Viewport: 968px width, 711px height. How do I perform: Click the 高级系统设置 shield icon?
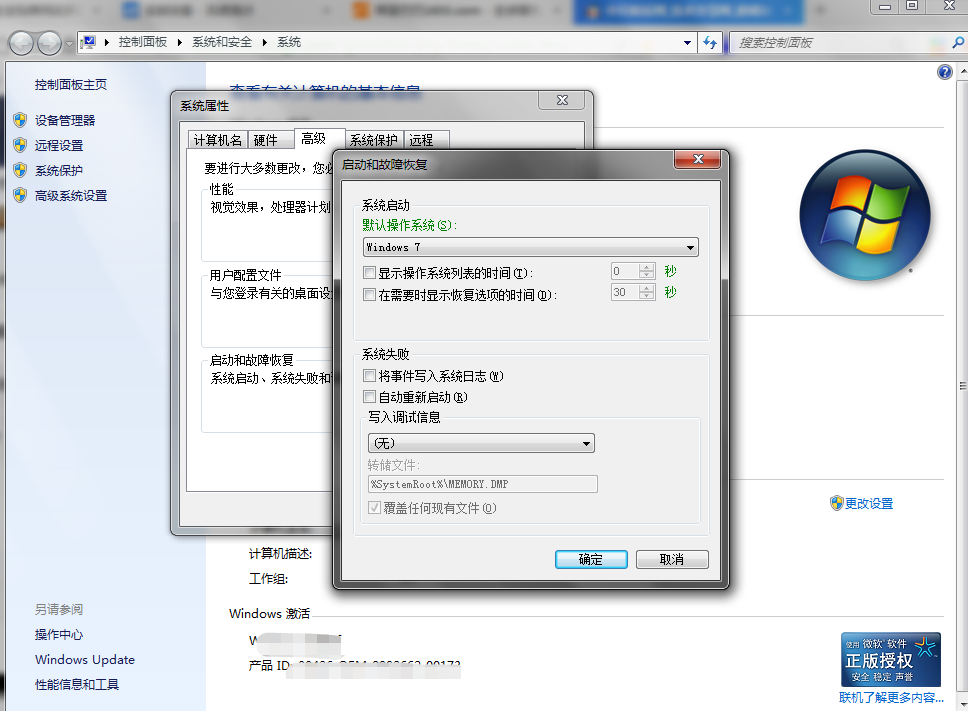tap(20, 196)
